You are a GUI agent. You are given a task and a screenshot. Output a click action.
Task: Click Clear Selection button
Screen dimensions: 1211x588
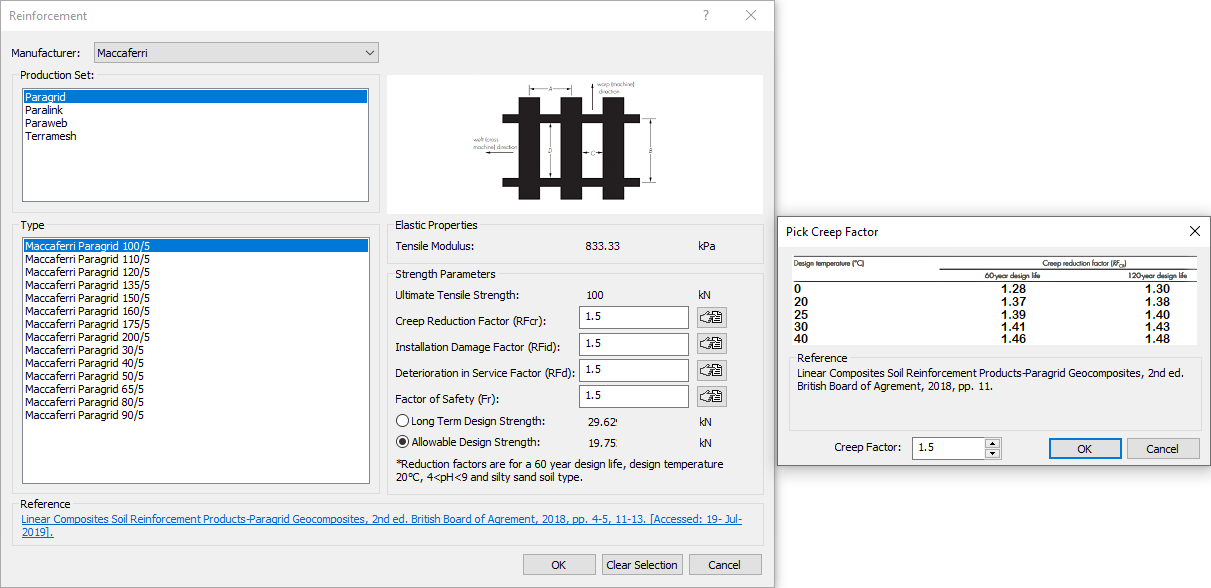coord(642,565)
